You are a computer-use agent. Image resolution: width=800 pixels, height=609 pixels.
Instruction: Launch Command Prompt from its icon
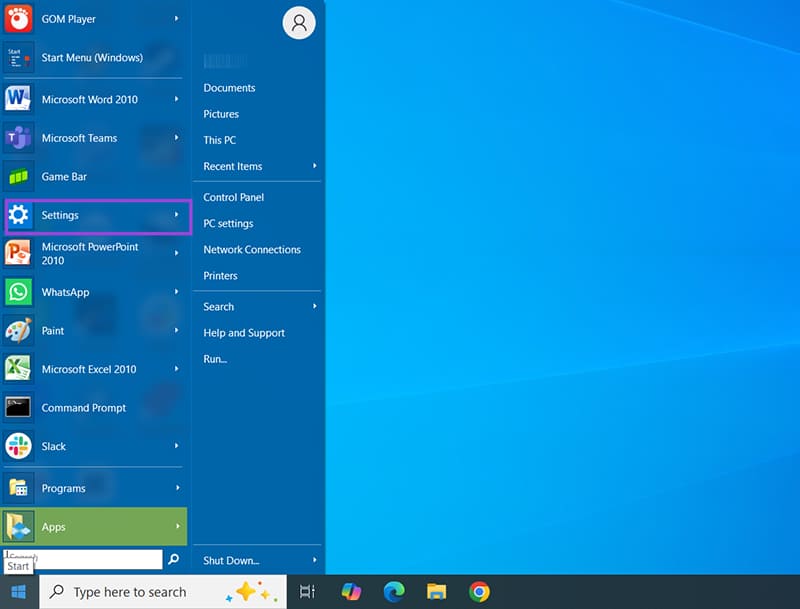click(x=18, y=408)
